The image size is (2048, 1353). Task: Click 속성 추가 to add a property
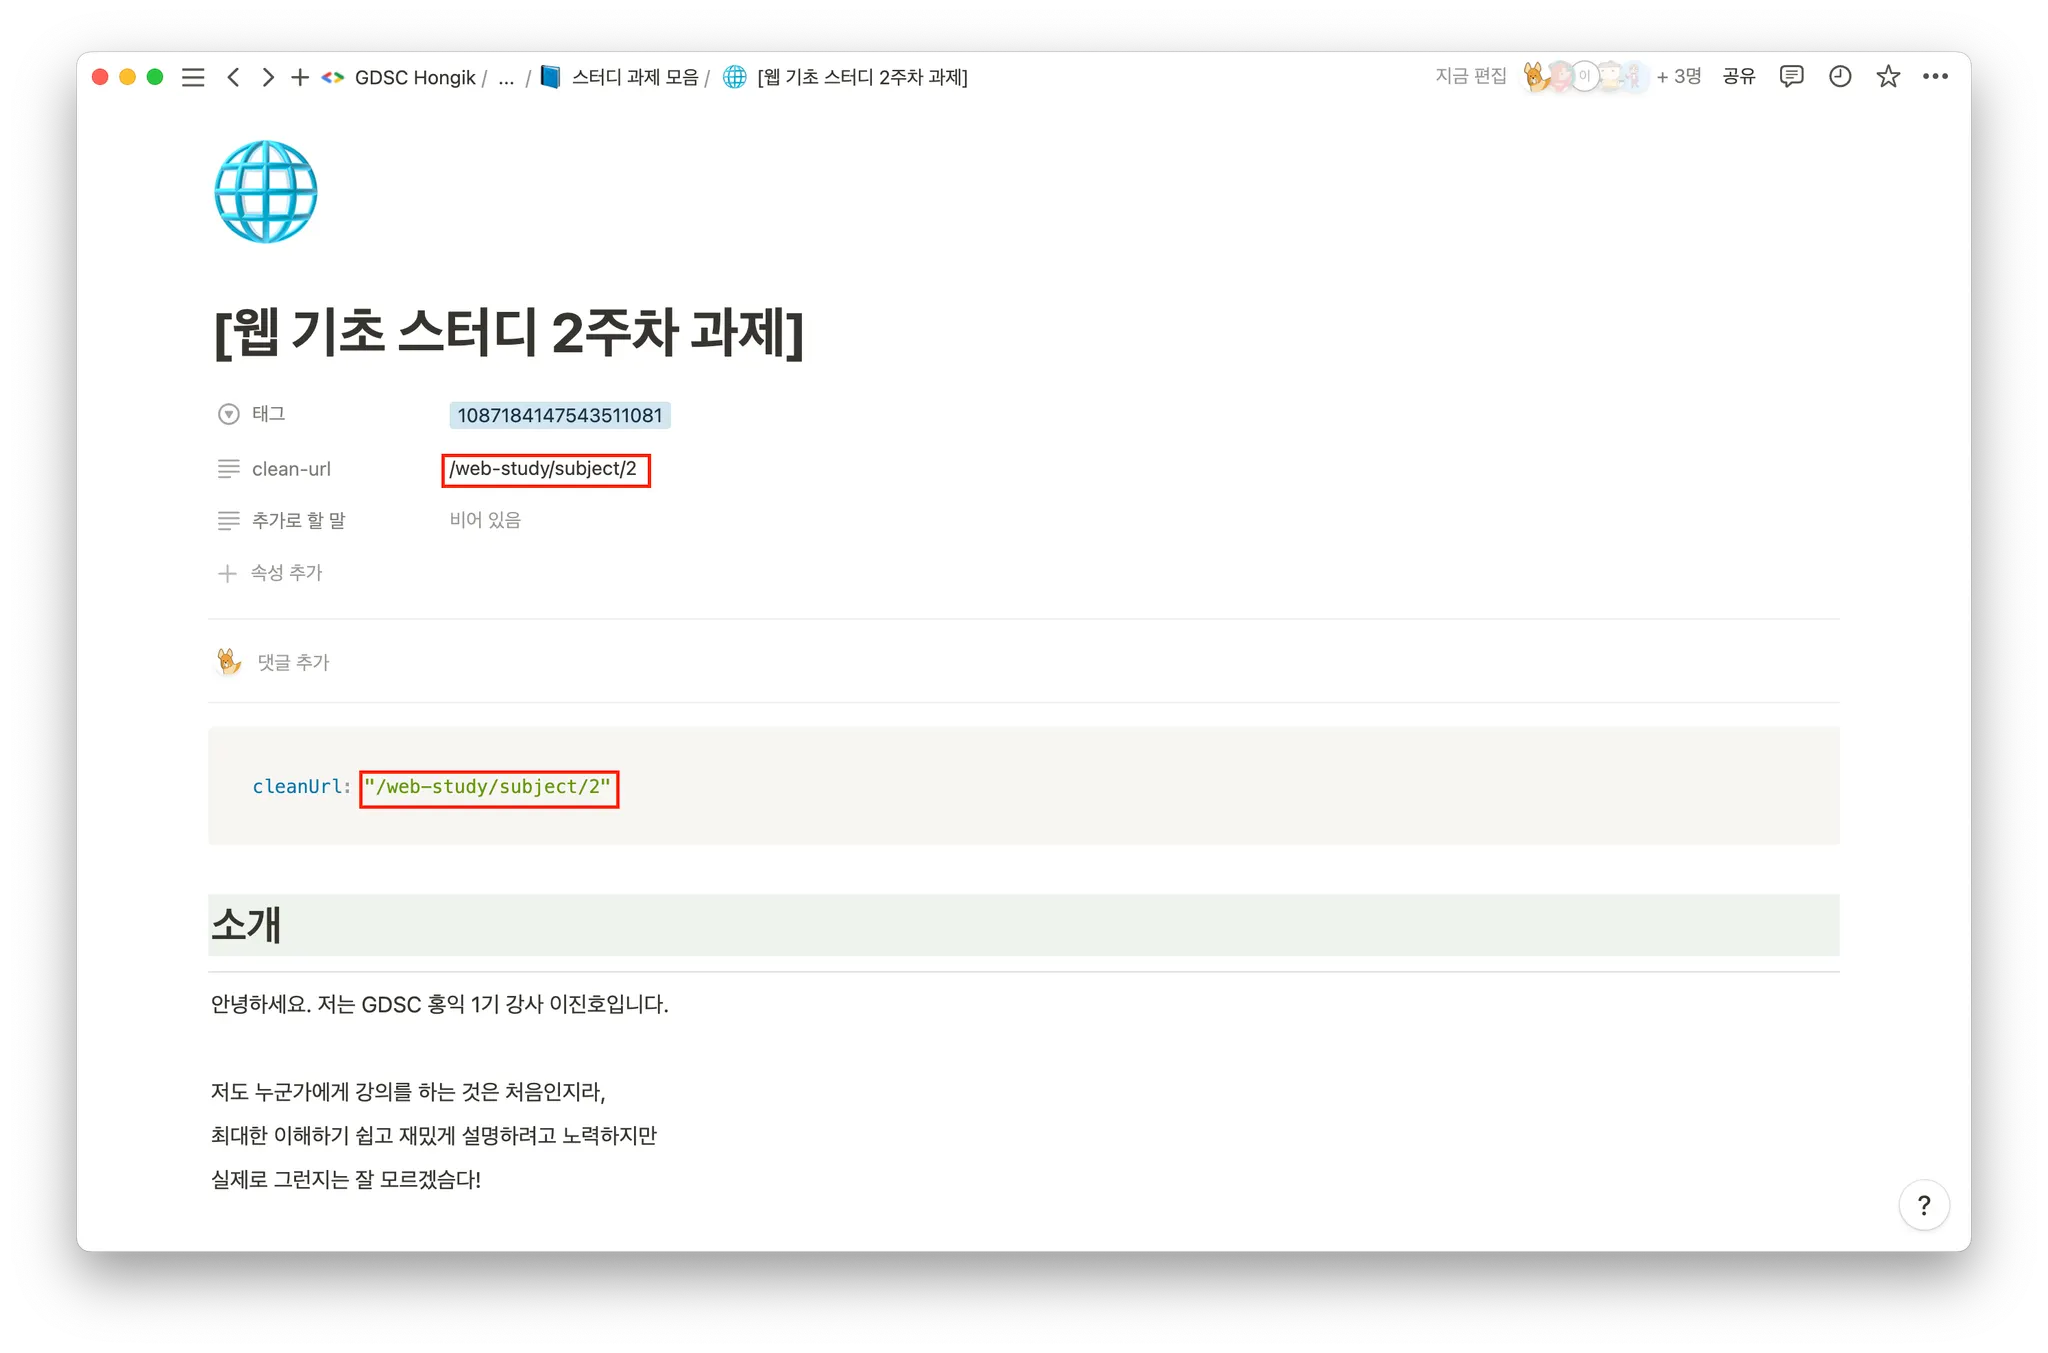tap(286, 573)
